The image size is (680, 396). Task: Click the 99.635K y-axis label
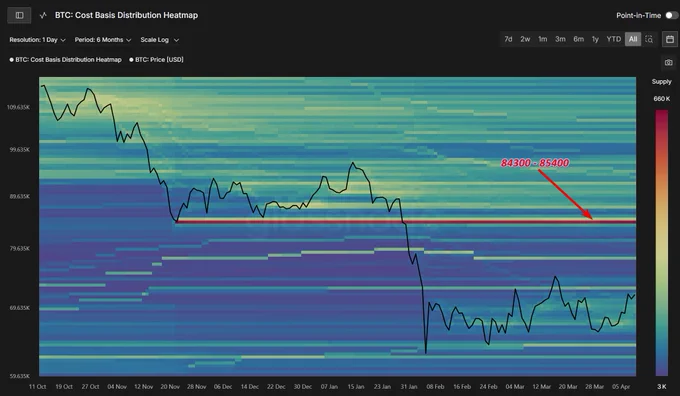[20, 150]
